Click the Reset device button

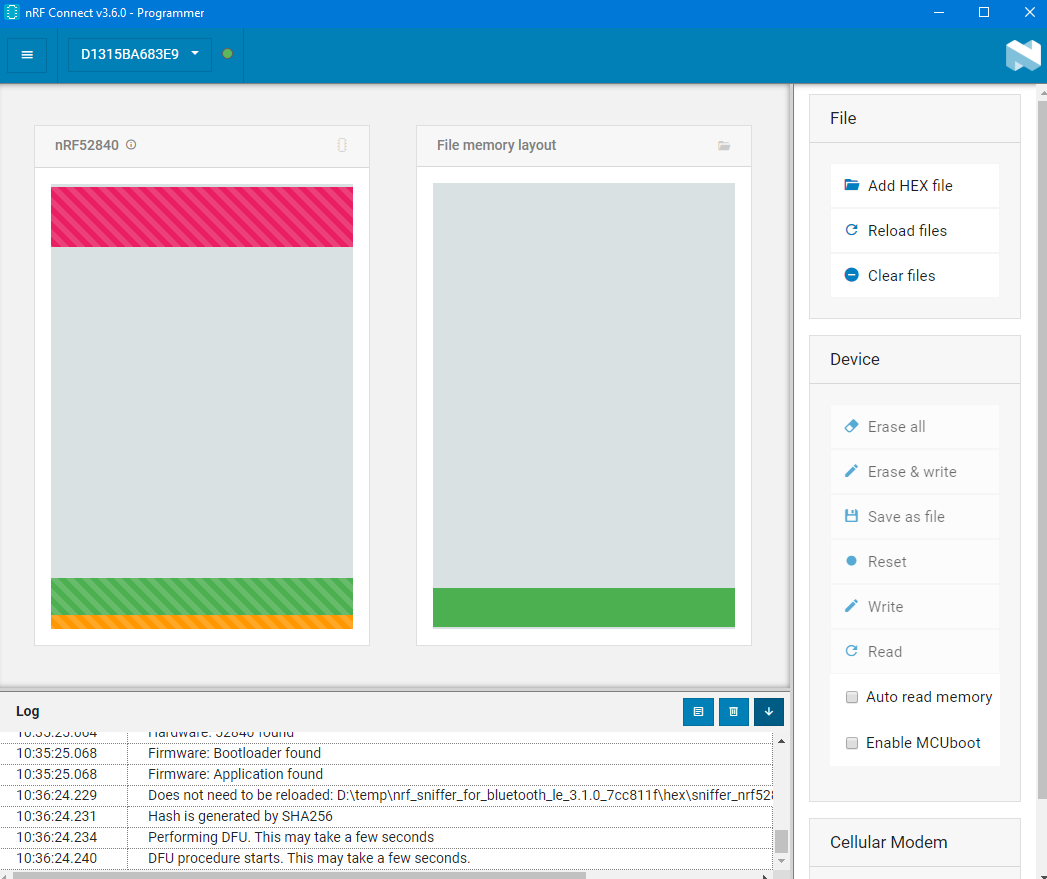[914, 562]
